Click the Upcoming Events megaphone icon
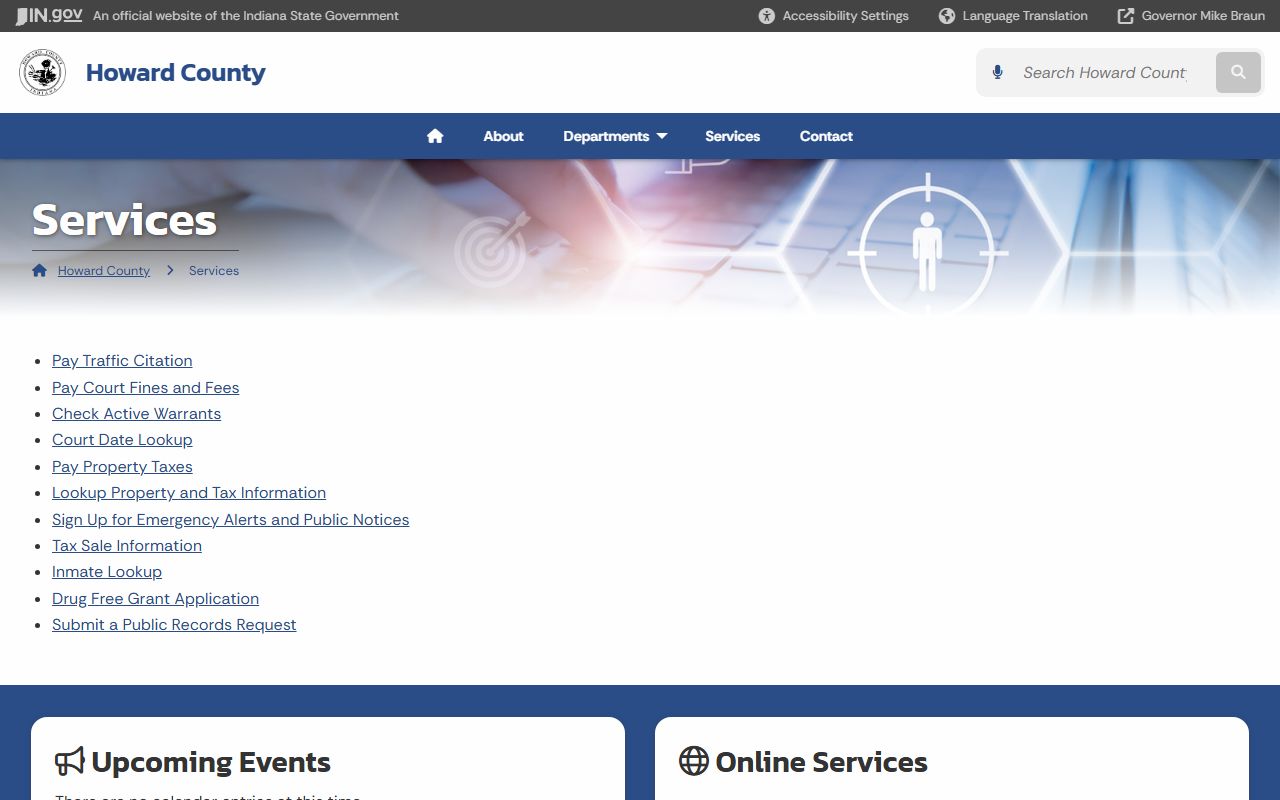 [69, 762]
